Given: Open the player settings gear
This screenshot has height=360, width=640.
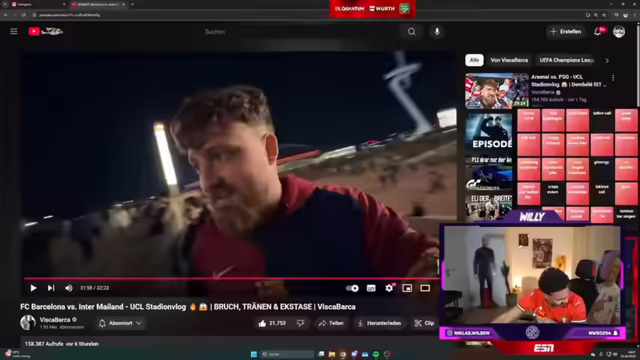Looking at the screenshot, I should pyautogui.click(x=389, y=288).
